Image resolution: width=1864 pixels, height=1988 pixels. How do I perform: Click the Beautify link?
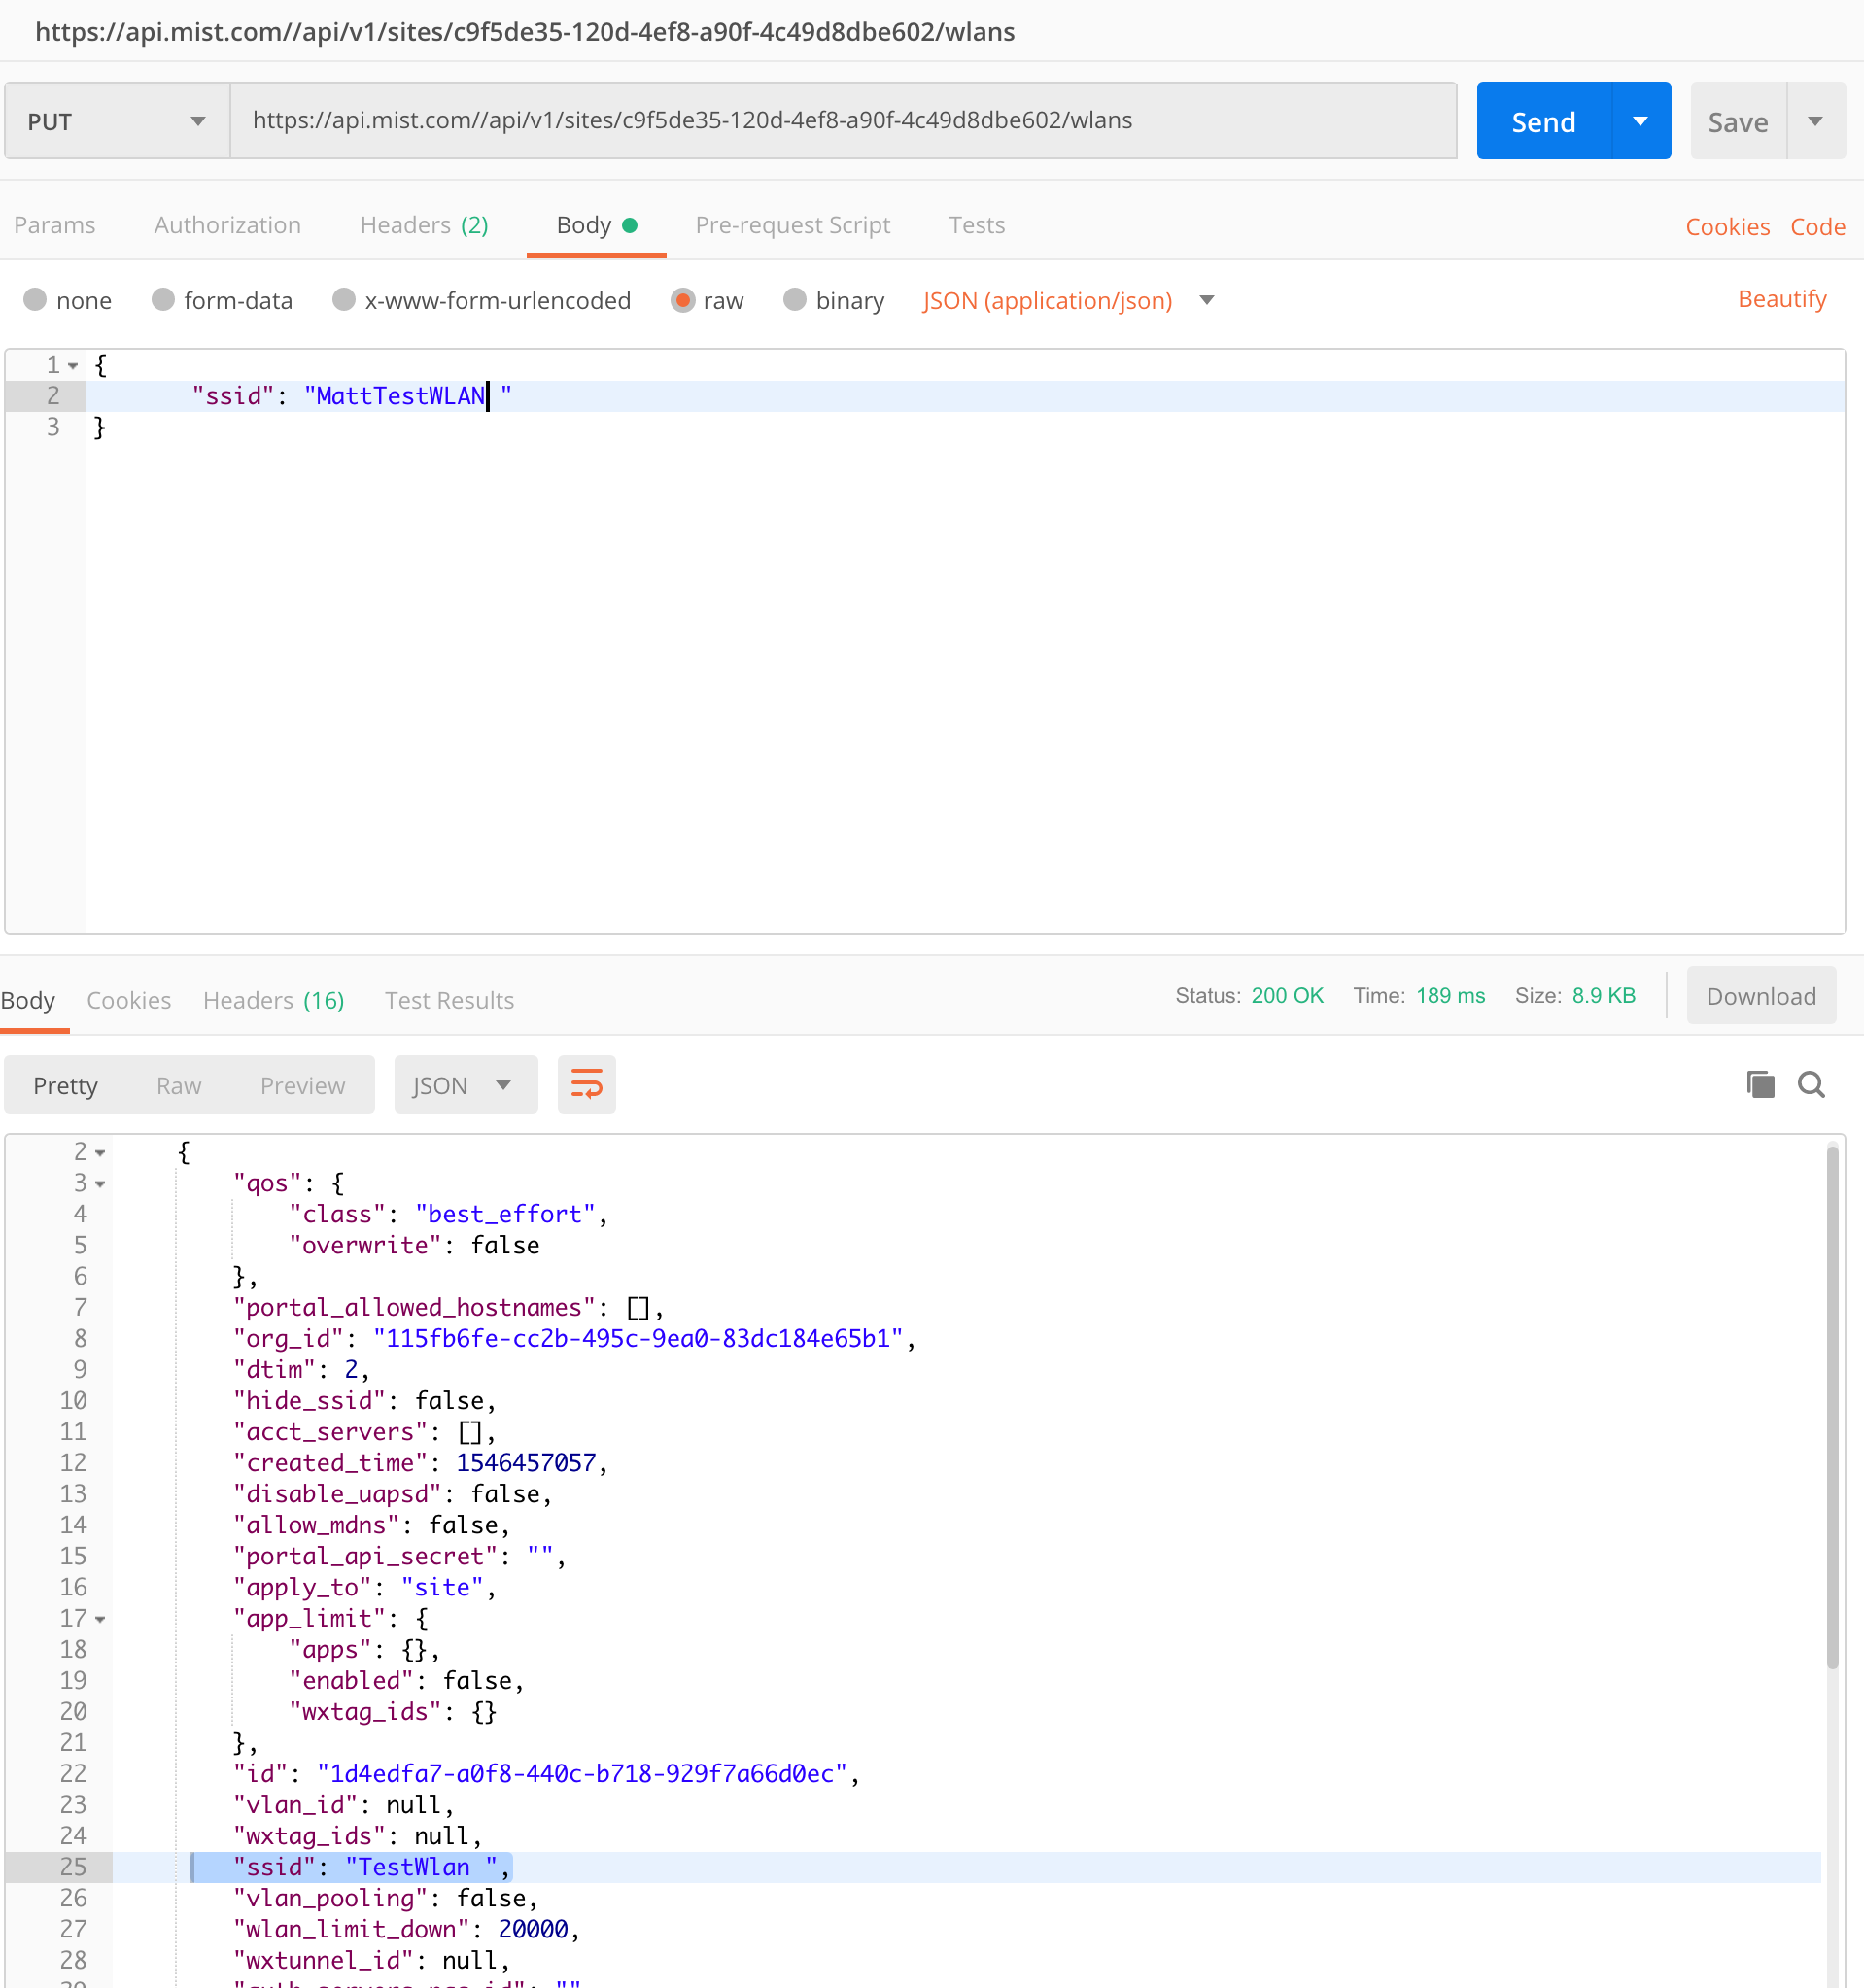tap(1781, 299)
